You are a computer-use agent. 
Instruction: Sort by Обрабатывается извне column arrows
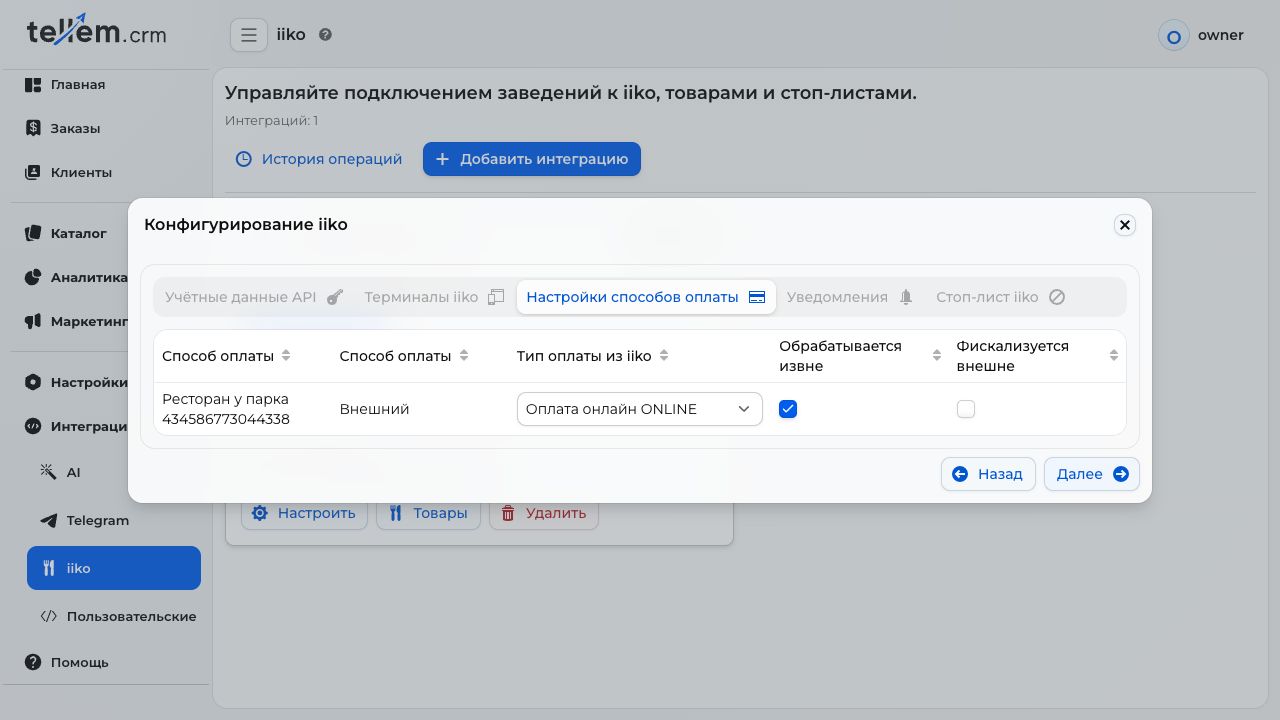pyautogui.click(x=937, y=356)
